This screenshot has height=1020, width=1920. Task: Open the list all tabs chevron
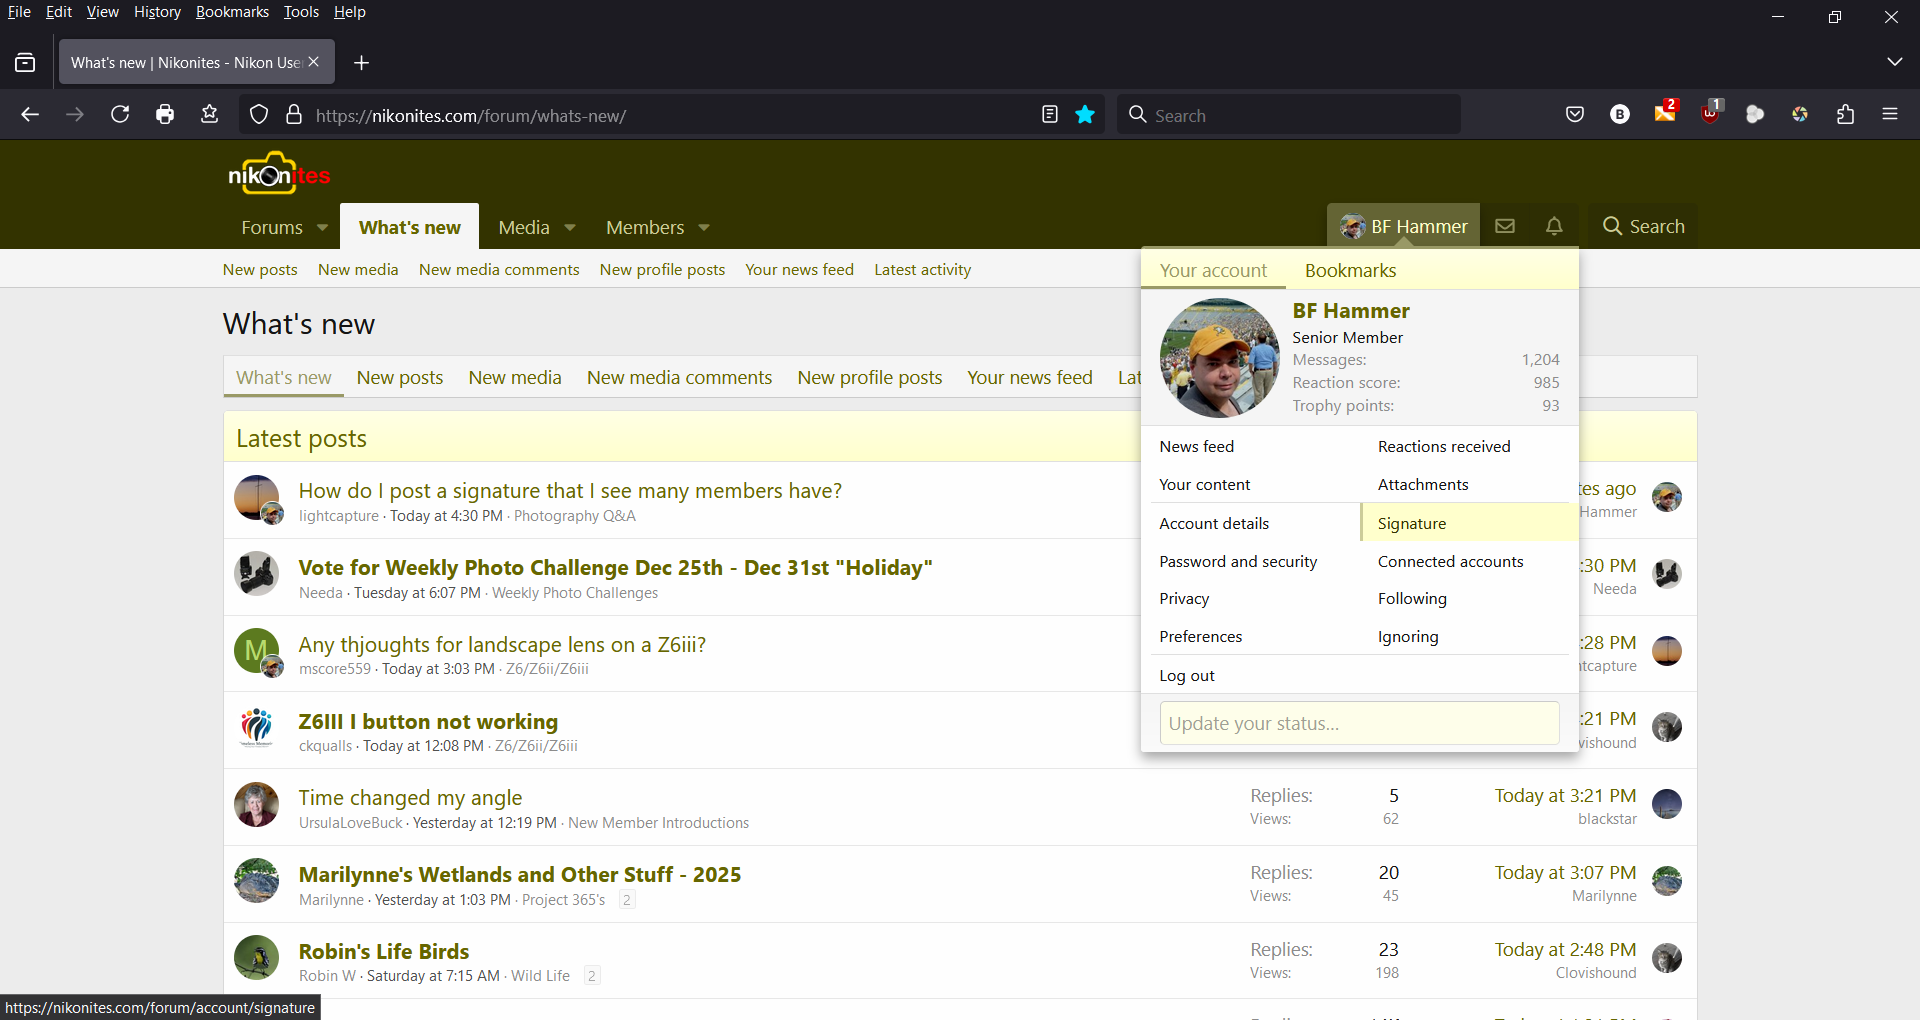(x=1894, y=62)
